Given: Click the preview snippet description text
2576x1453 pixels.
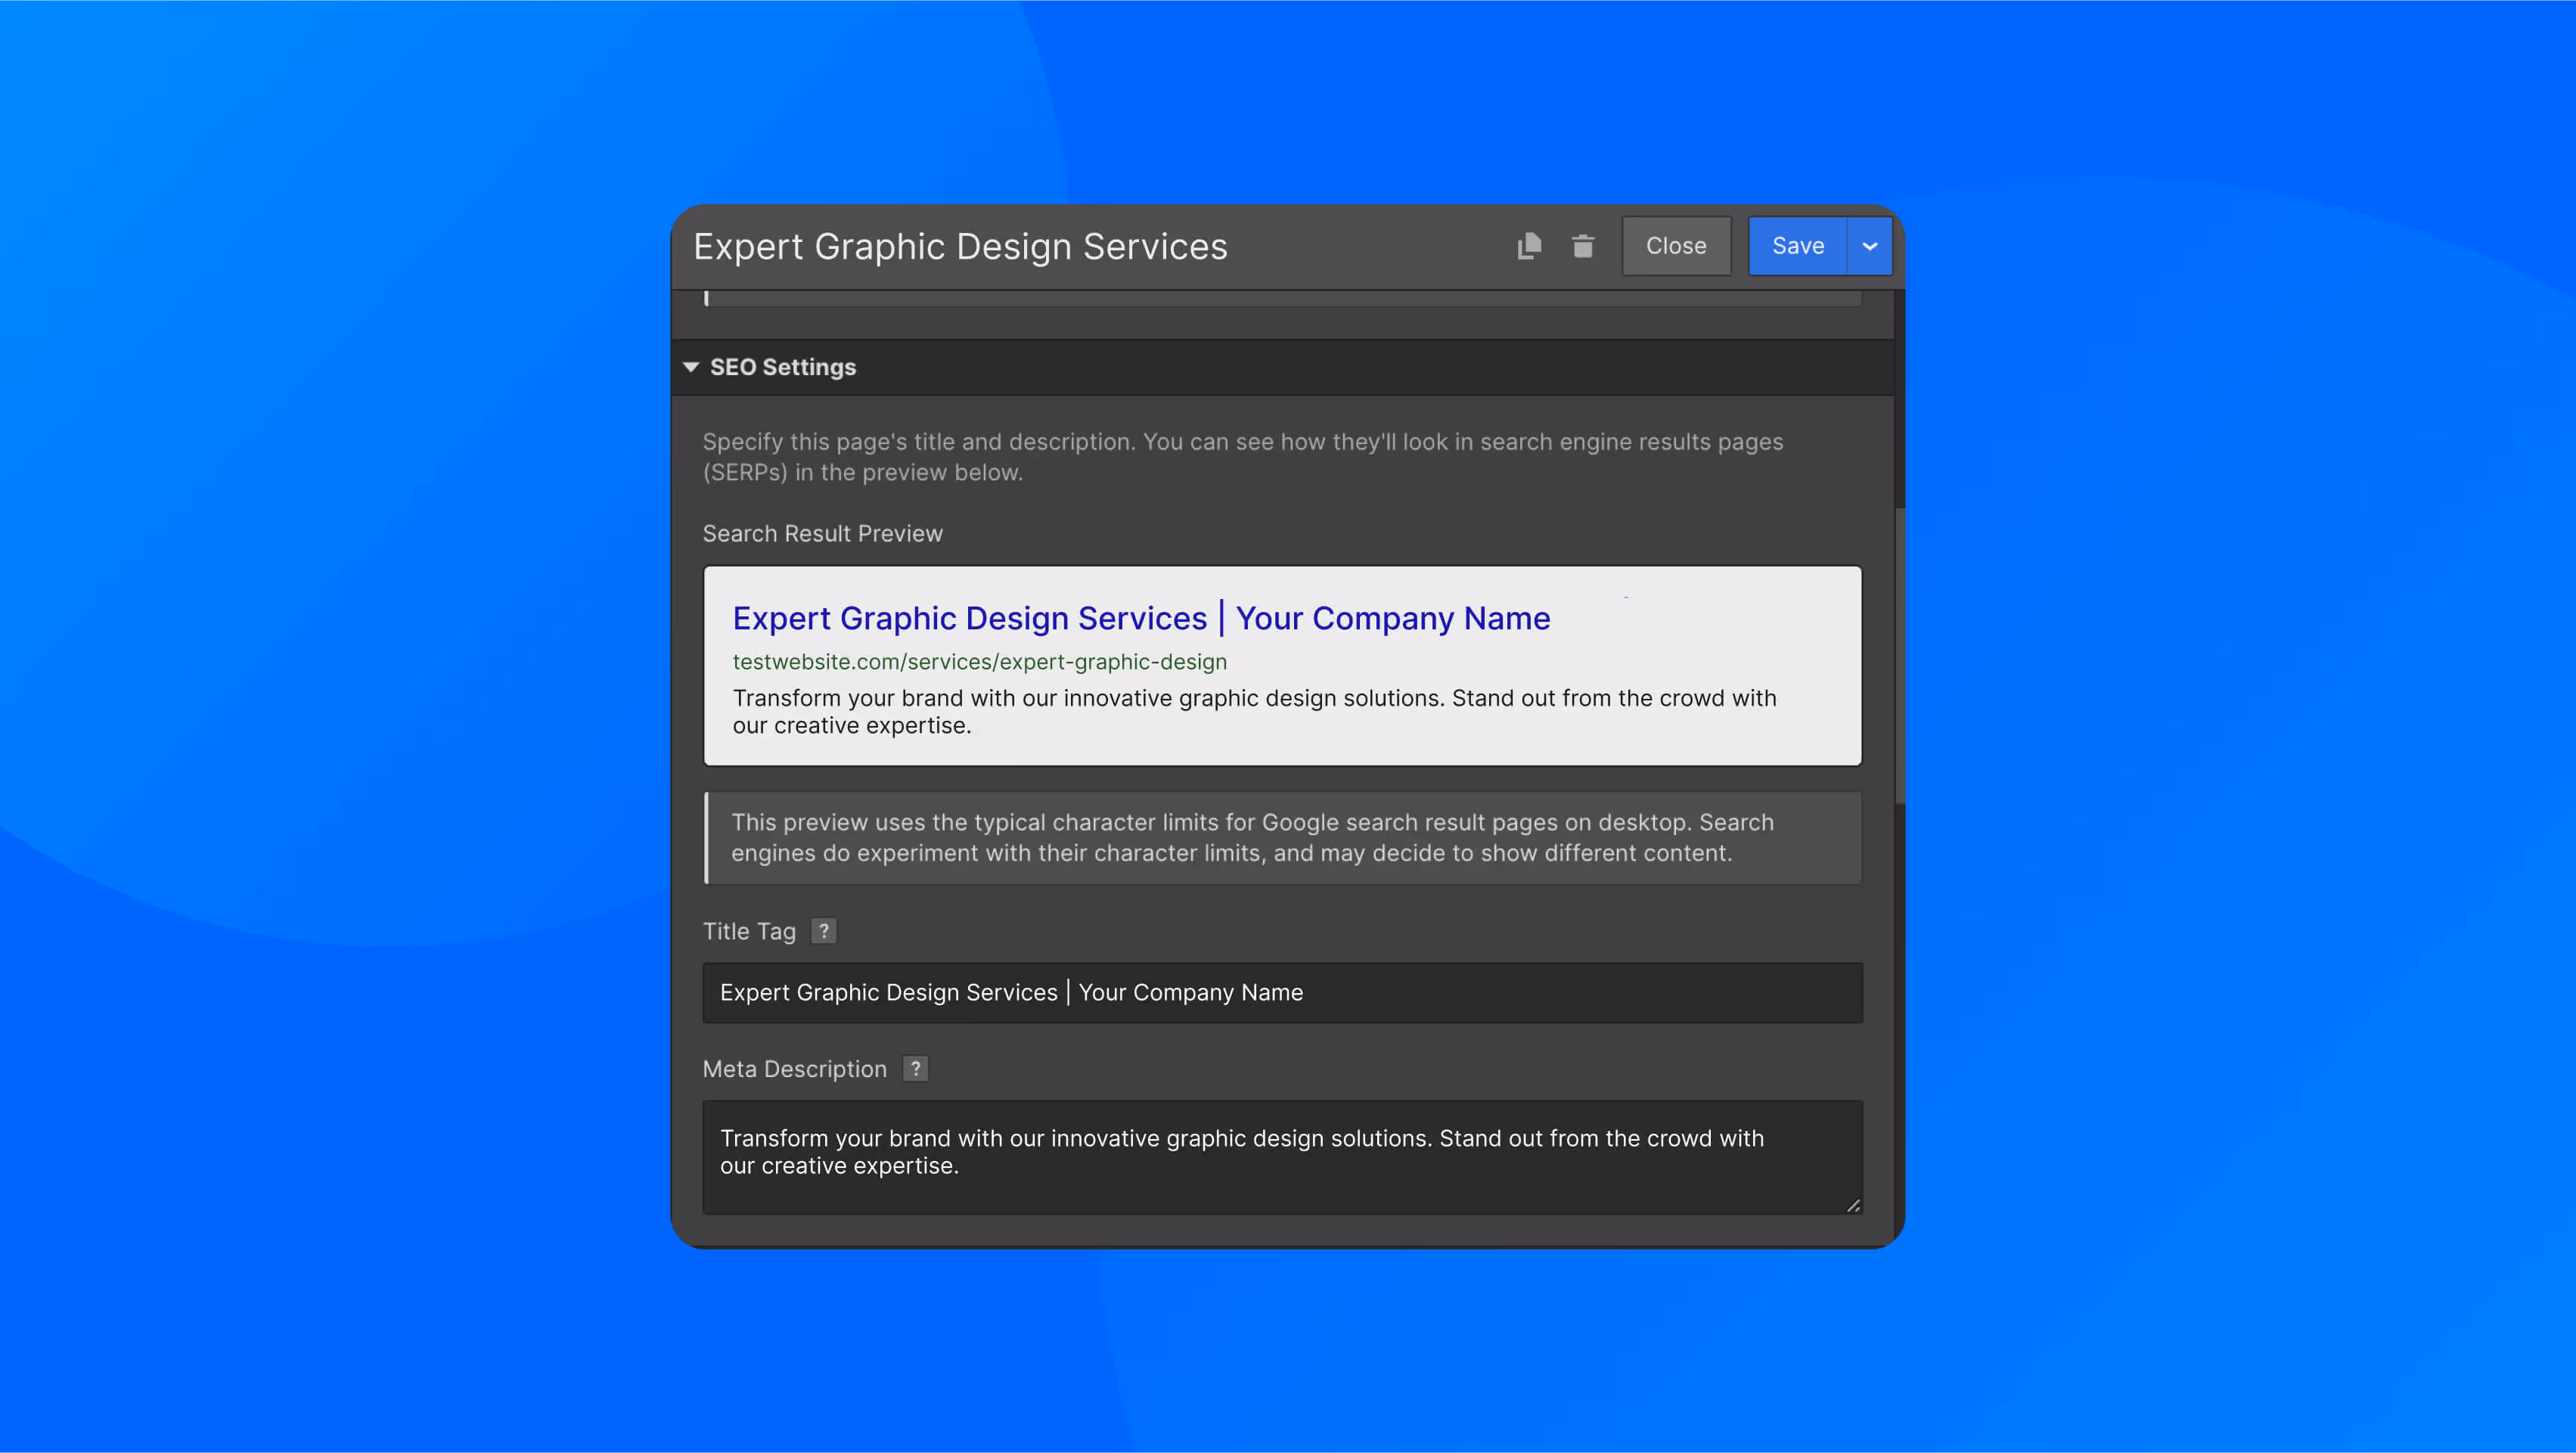Looking at the screenshot, I should coord(1254,711).
